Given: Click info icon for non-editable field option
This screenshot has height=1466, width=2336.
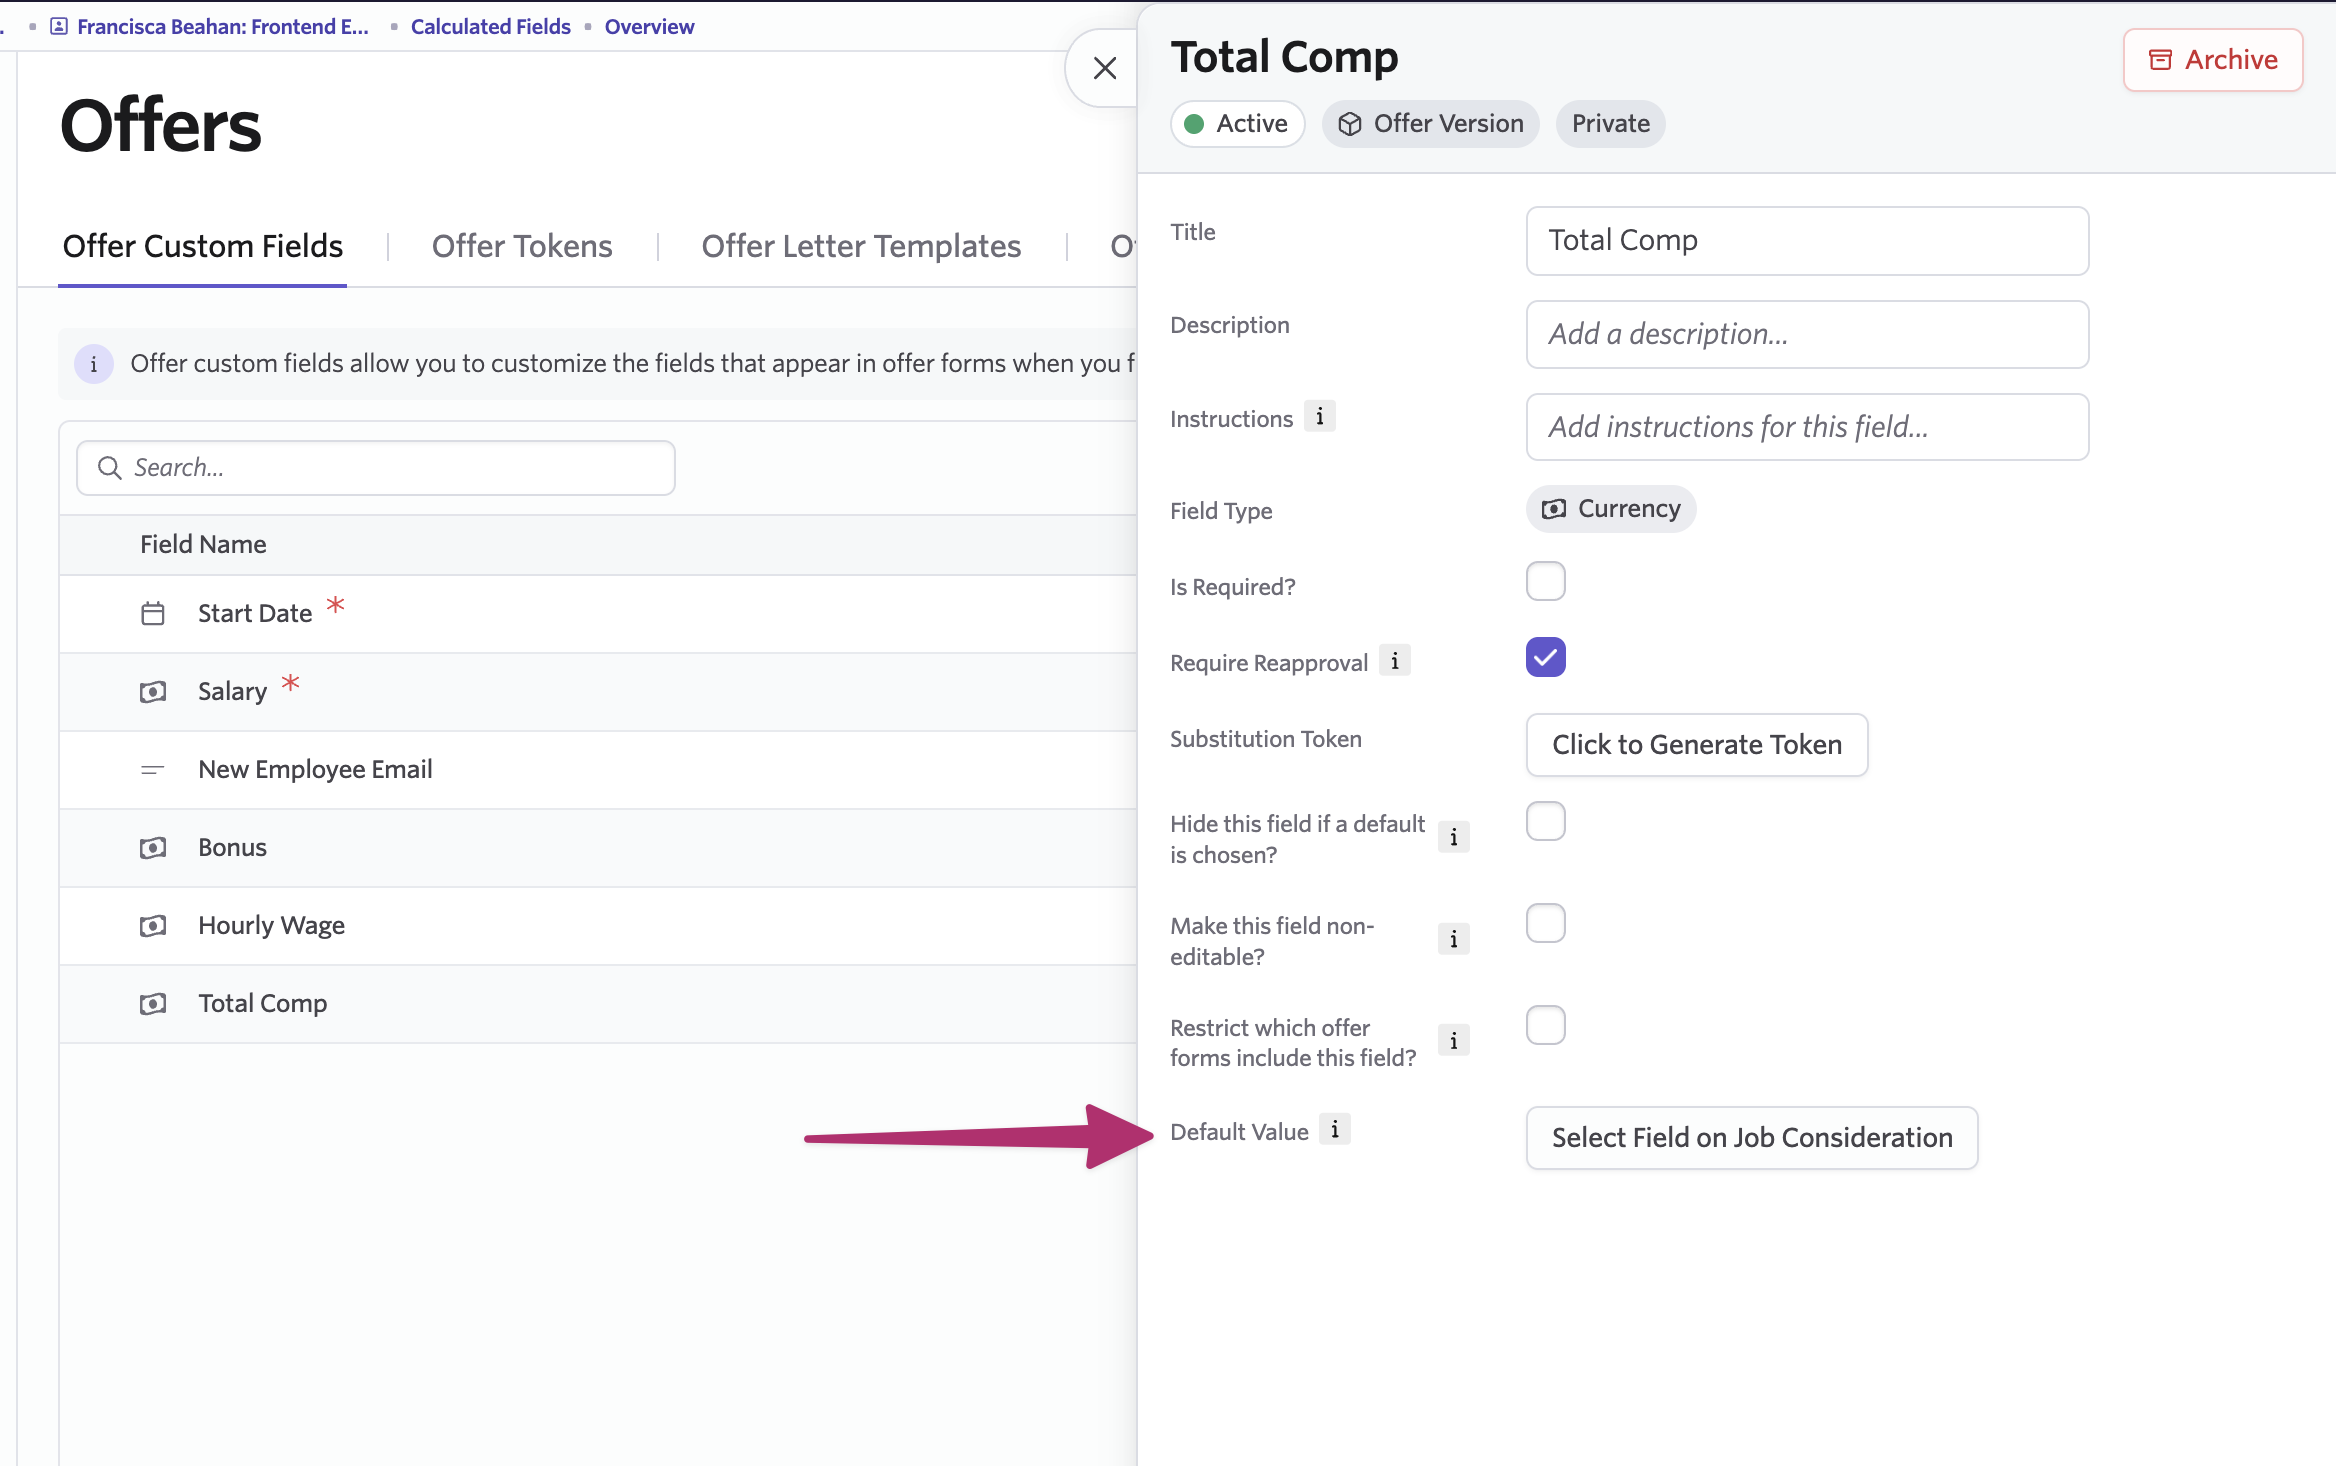Looking at the screenshot, I should pos(1454,940).
